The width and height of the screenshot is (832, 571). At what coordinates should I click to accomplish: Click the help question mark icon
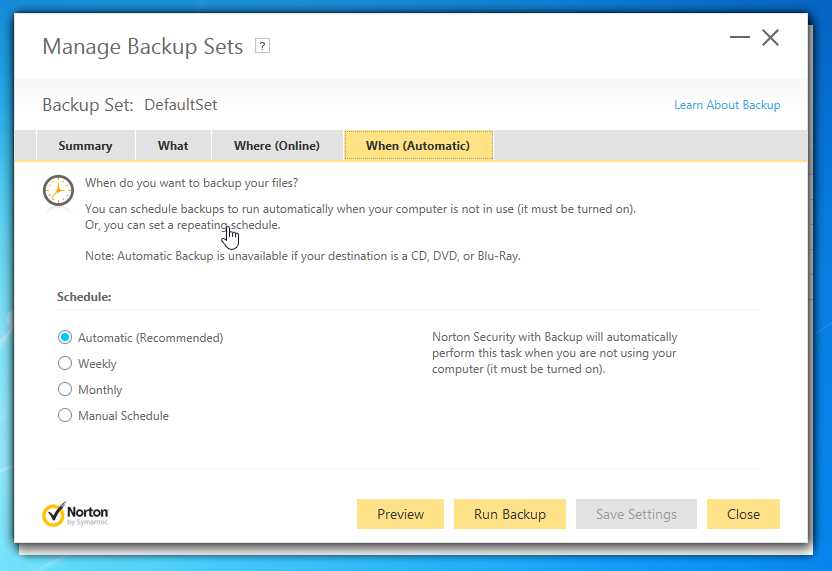(x=262, y=46)
